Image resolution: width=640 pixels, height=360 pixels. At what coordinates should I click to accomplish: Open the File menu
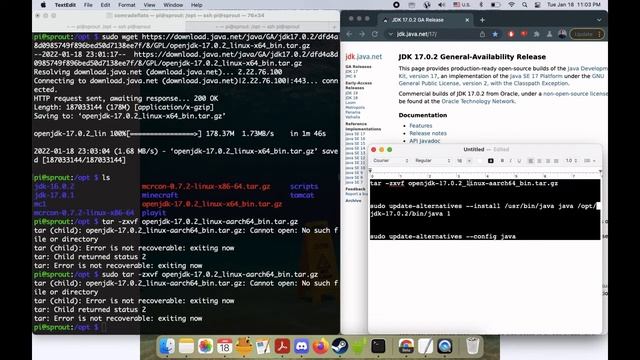pos(88,5)
